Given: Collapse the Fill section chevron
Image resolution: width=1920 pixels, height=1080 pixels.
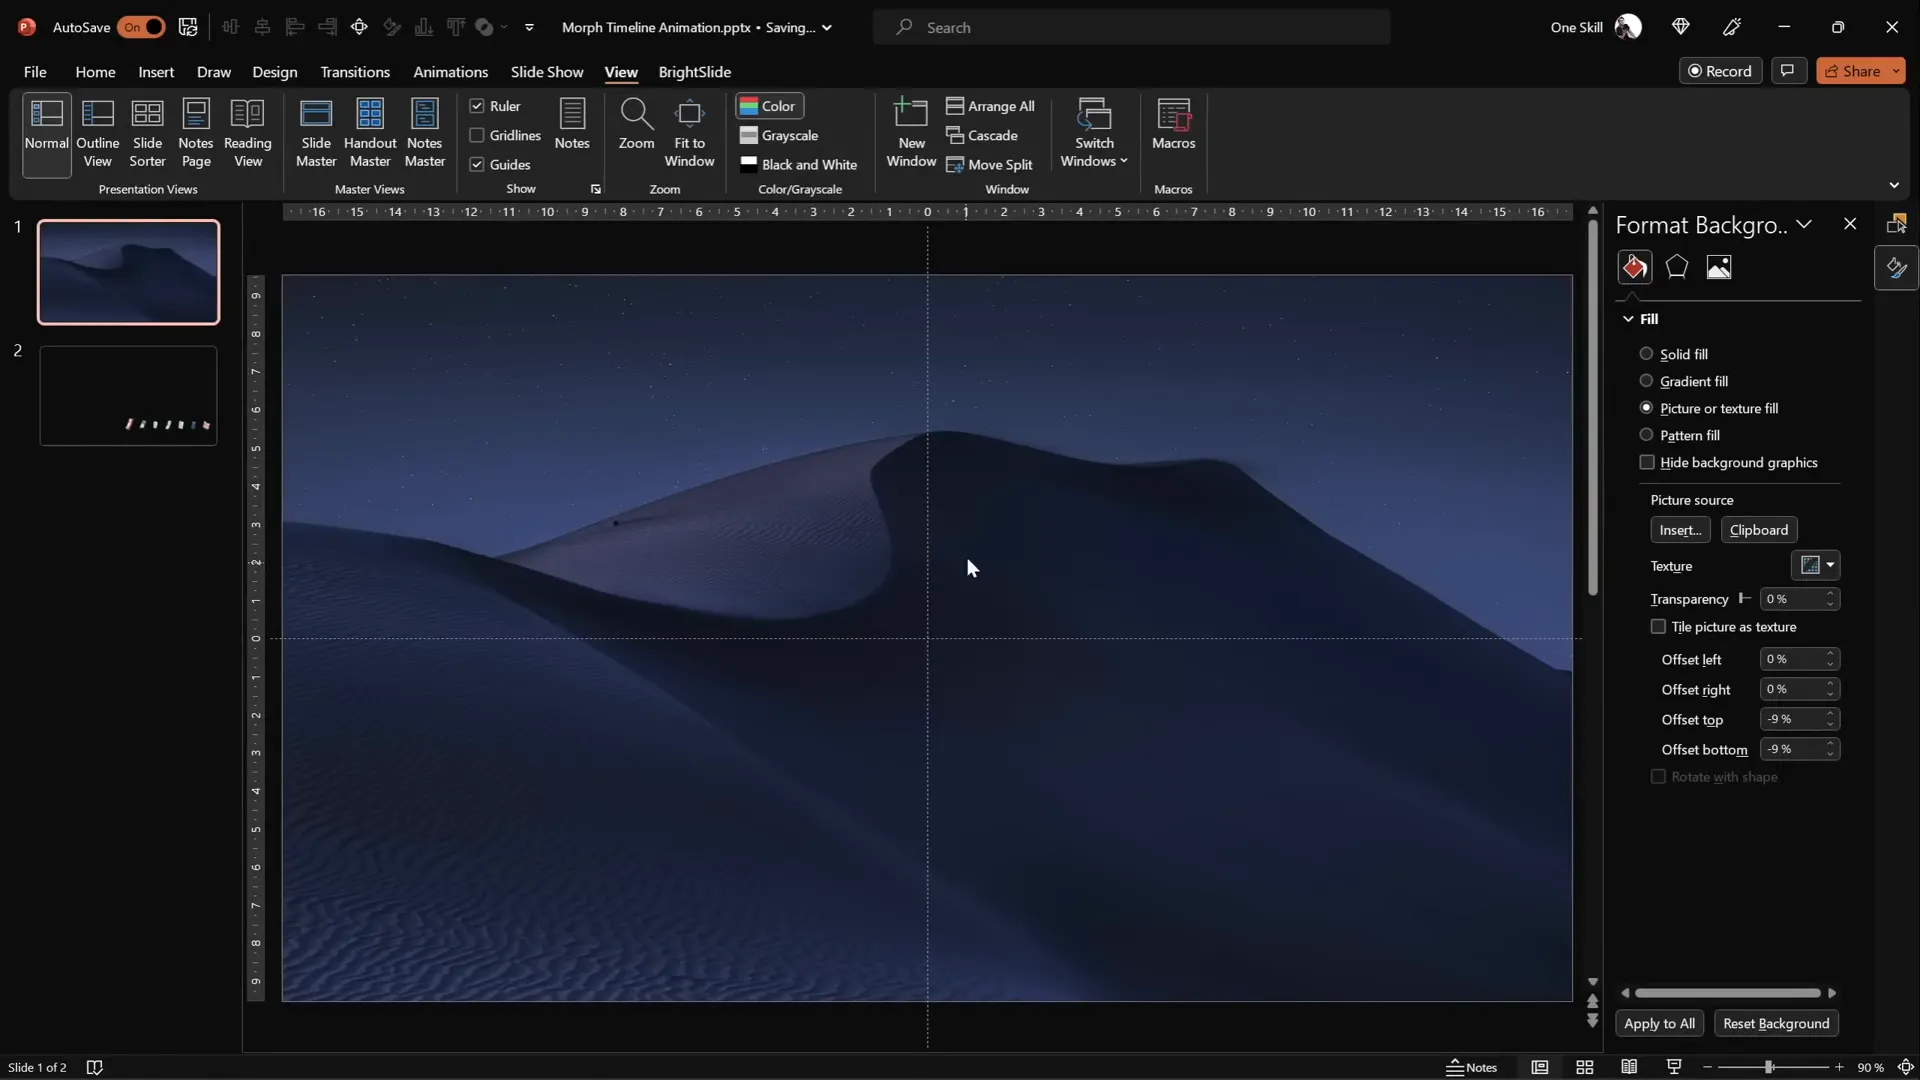Looking at the screenshot, I should pyautogui.click(x=1627, y=318).
